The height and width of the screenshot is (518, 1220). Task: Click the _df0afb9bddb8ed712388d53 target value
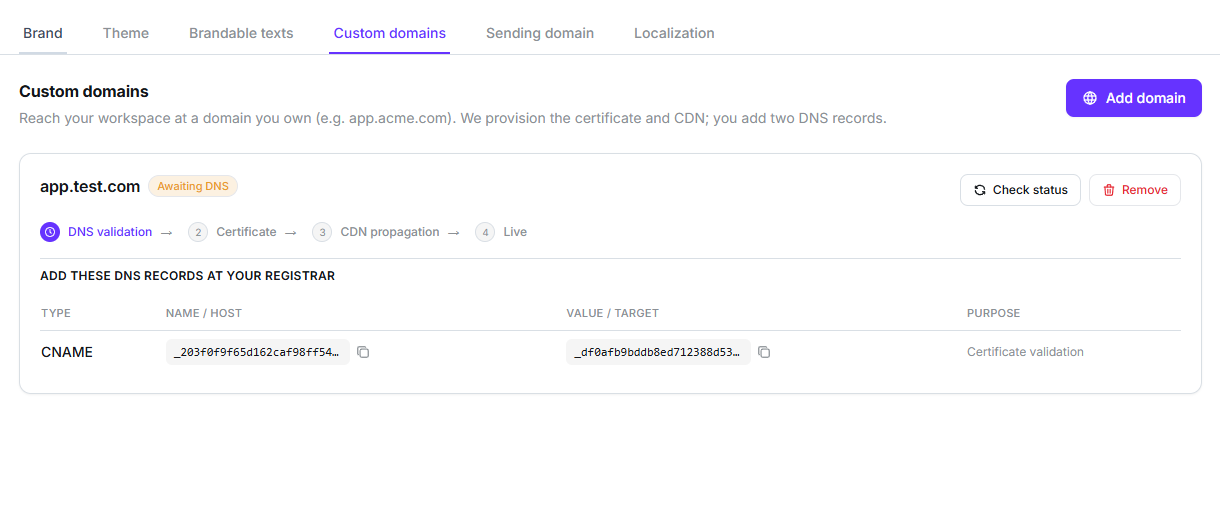tap(658, 352)
